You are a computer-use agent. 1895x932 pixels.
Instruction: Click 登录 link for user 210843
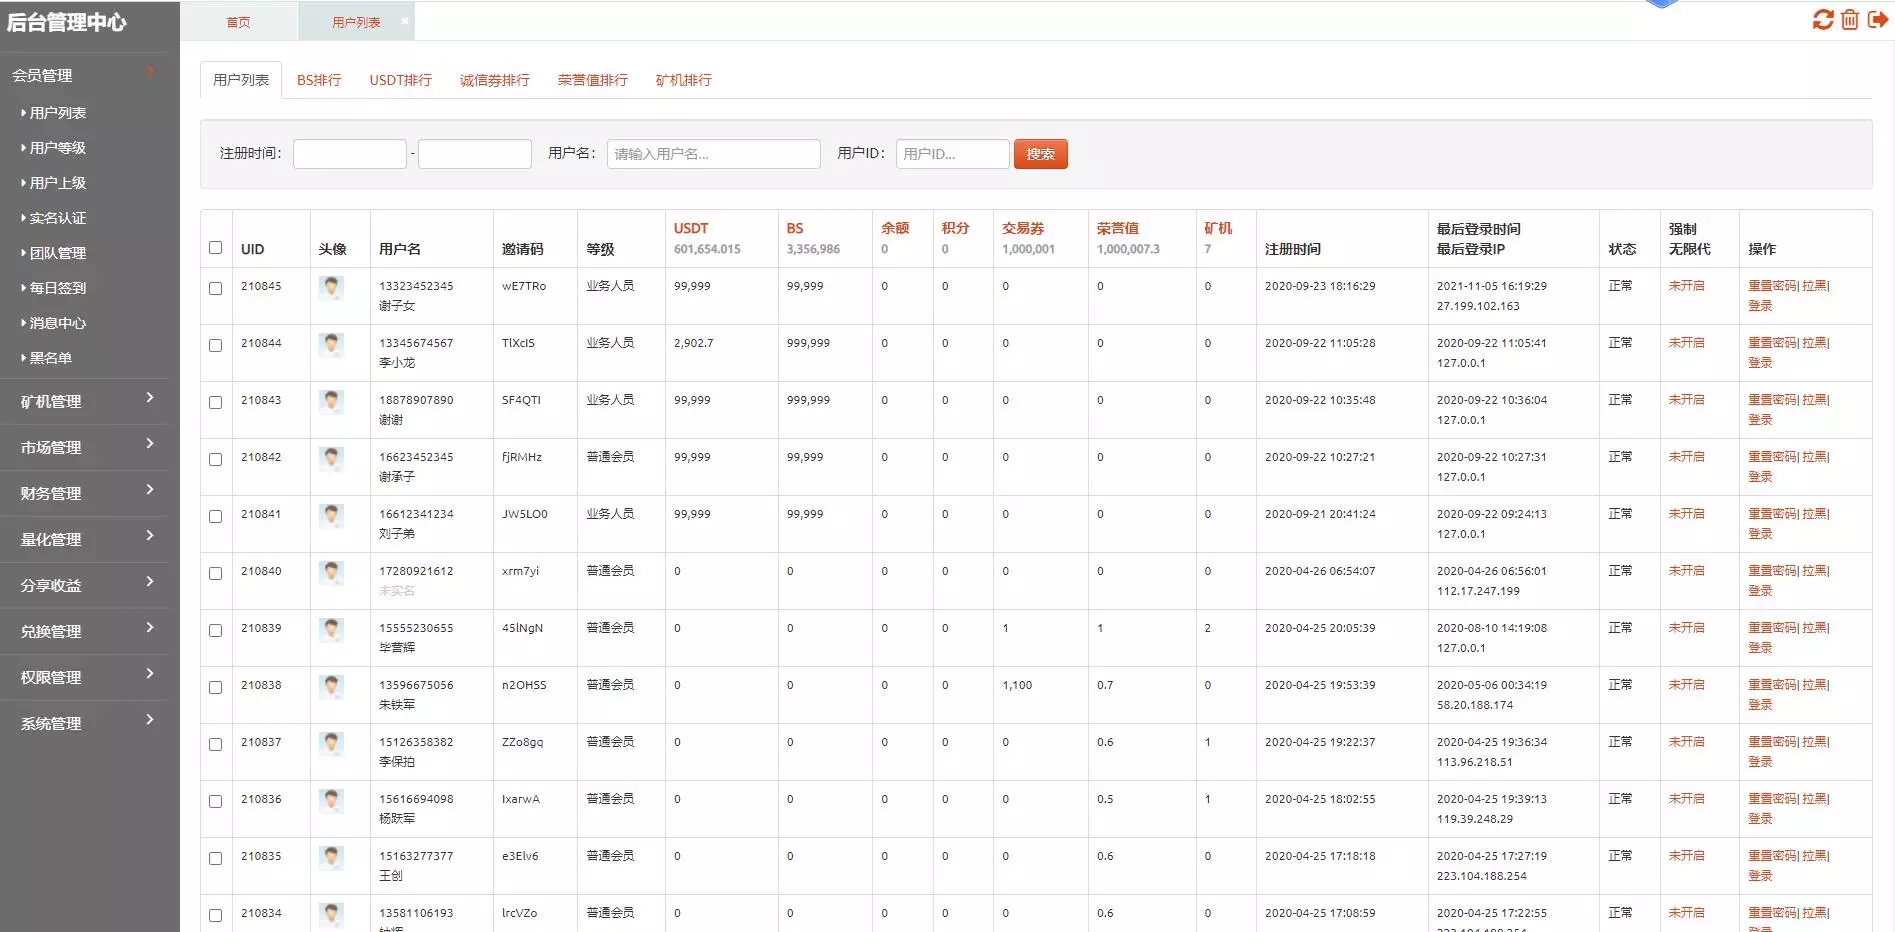[x=1760, y=420]
